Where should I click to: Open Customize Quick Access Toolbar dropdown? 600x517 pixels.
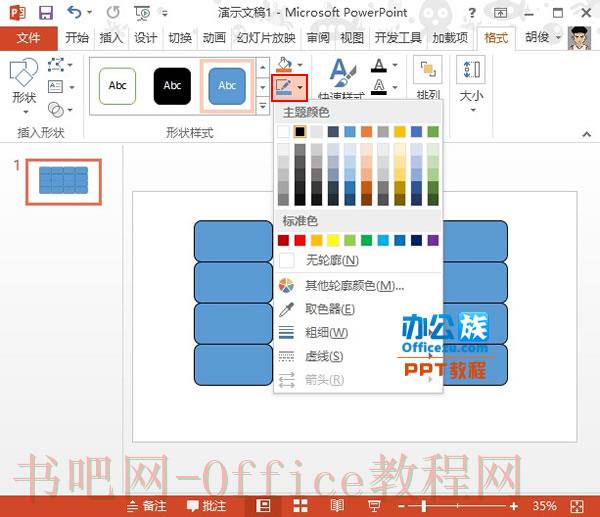pyautogui.click(x=165, y=13)
